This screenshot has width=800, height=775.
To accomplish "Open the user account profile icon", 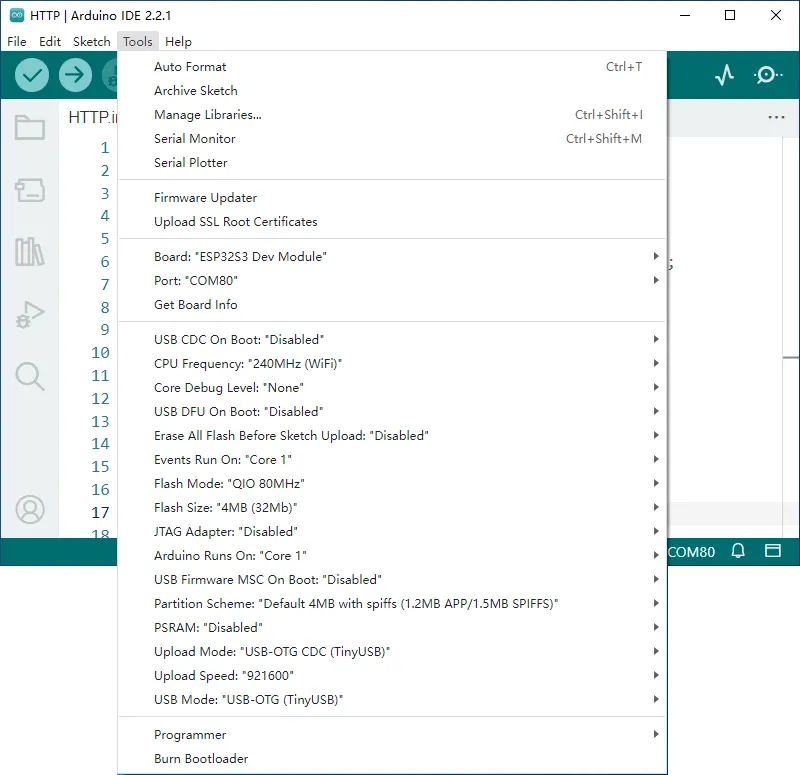I will click(x=30, y=510).
